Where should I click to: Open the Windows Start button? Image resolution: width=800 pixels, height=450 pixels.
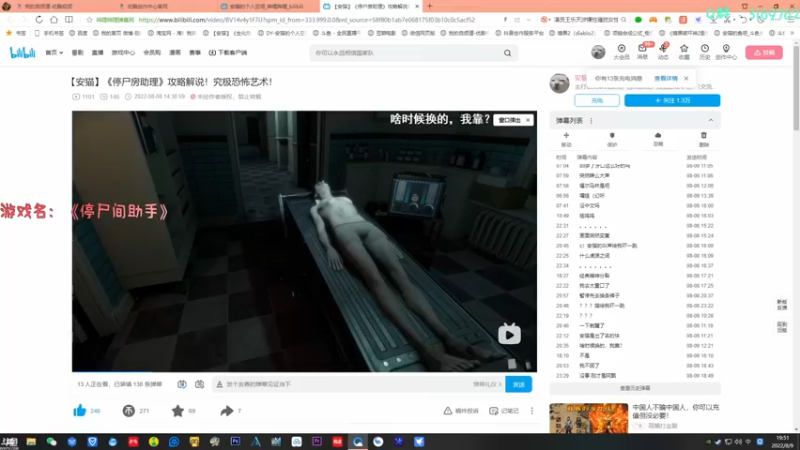pyautogui.click(x=9, y=442)
